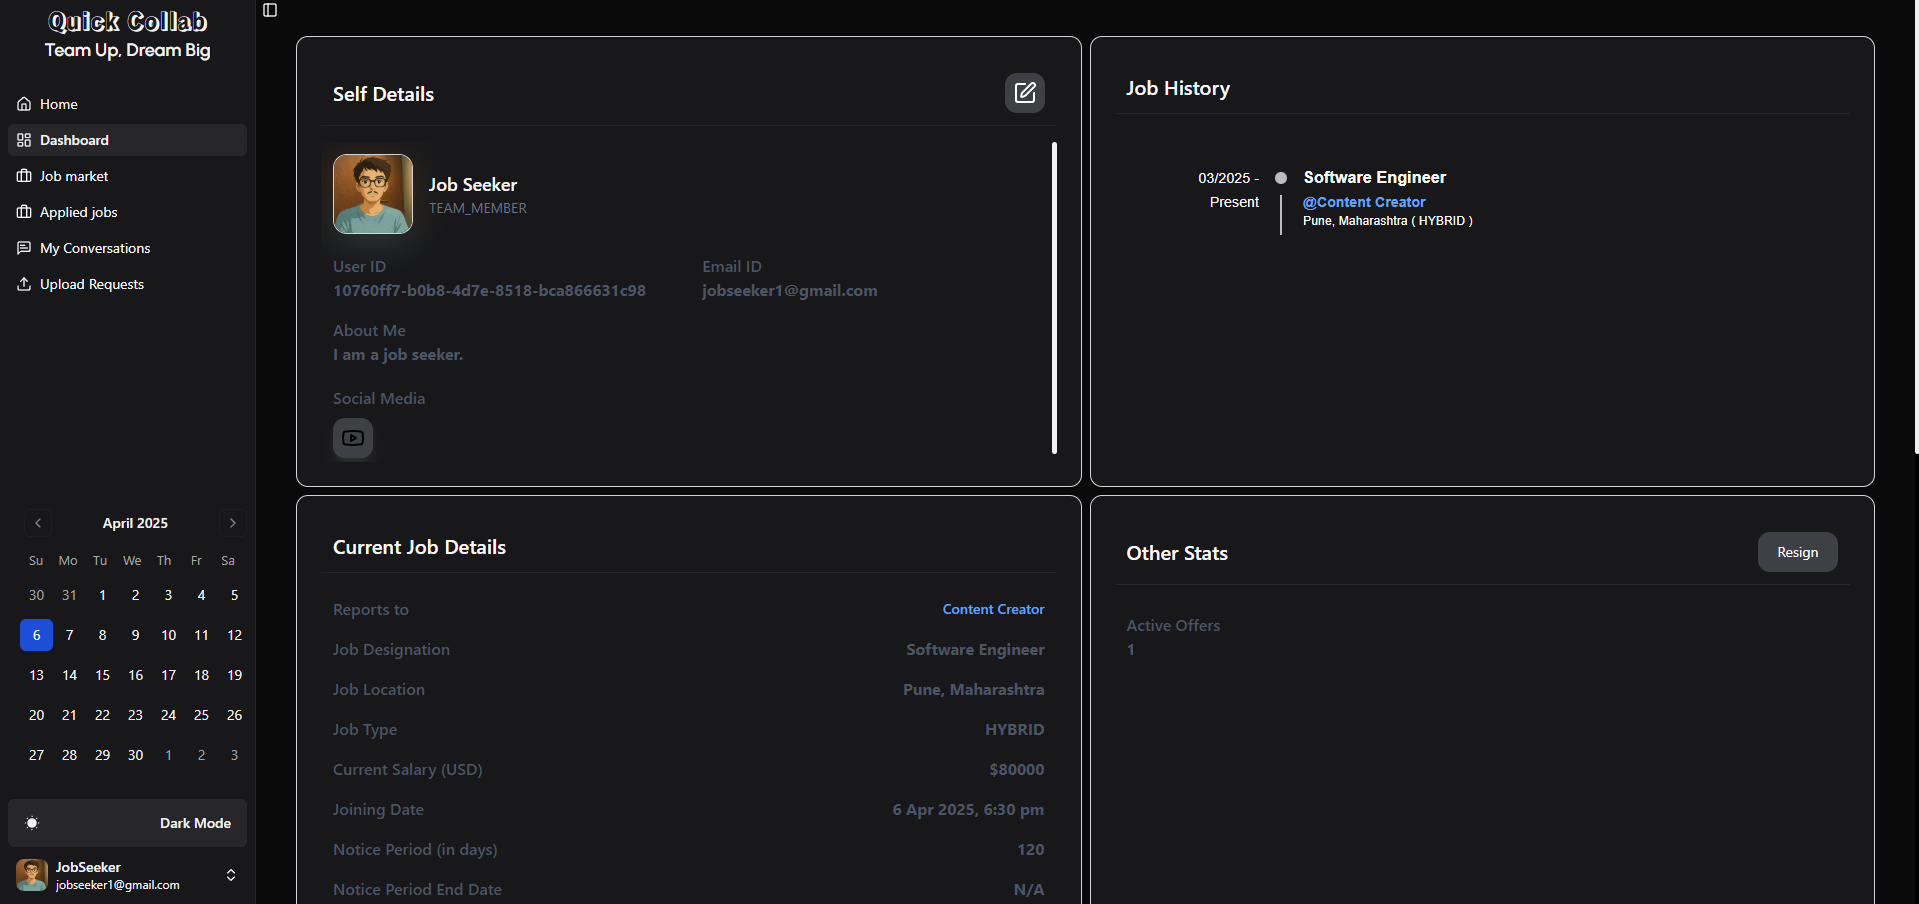Advance the calendar to May 2025
1919x904 pixels.
[x=232, y=523]
